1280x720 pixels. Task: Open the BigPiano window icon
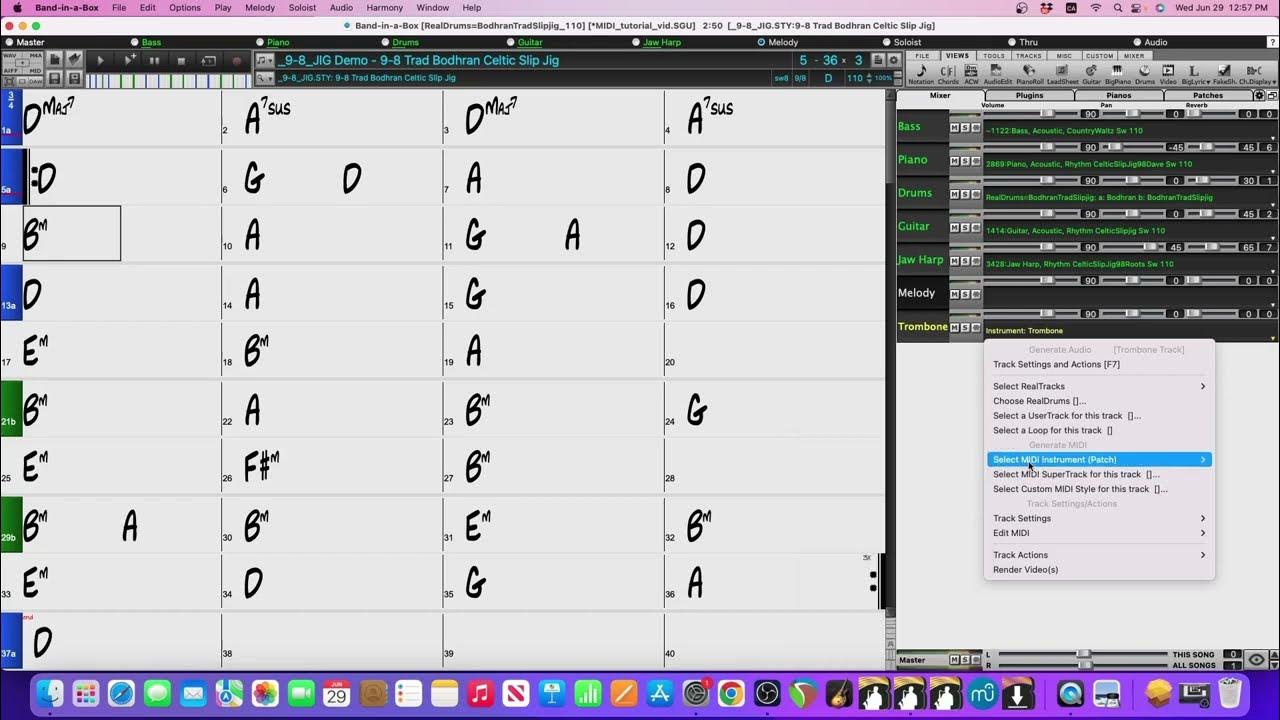click(x=1117, y=72)
